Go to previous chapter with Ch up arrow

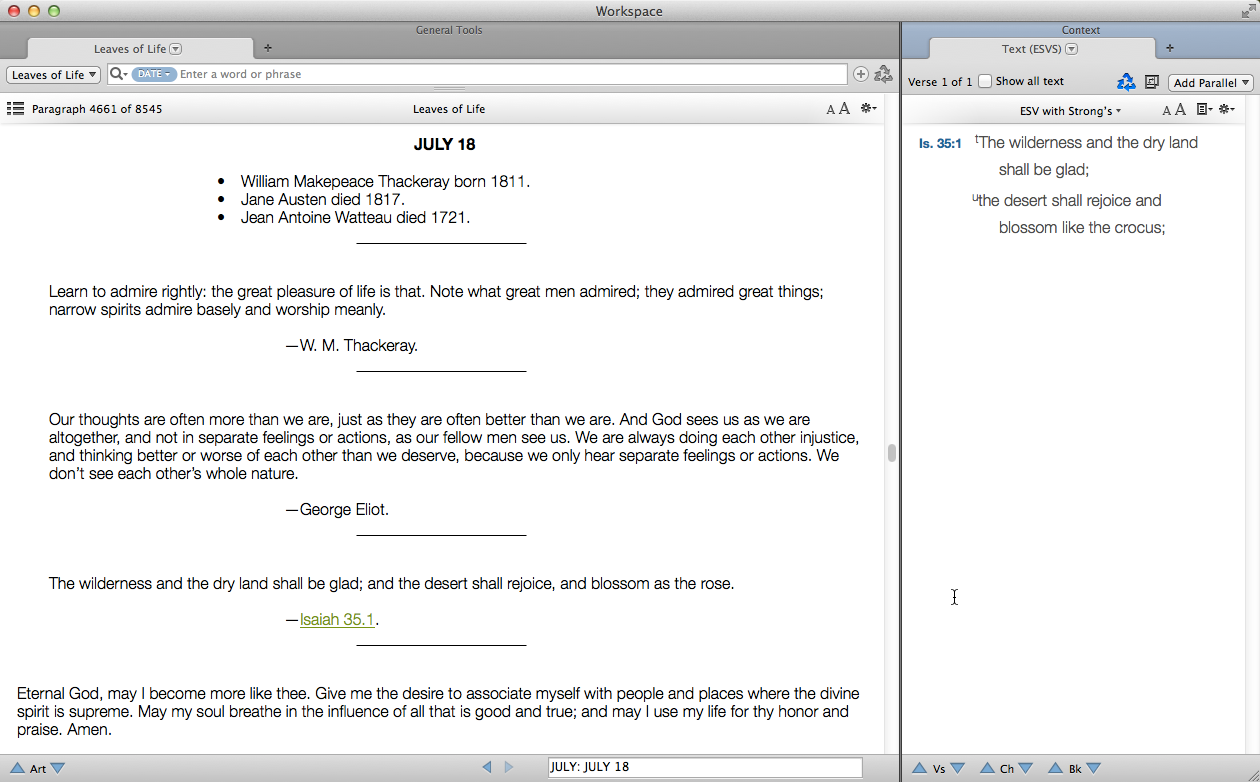(x=987, y=768)
